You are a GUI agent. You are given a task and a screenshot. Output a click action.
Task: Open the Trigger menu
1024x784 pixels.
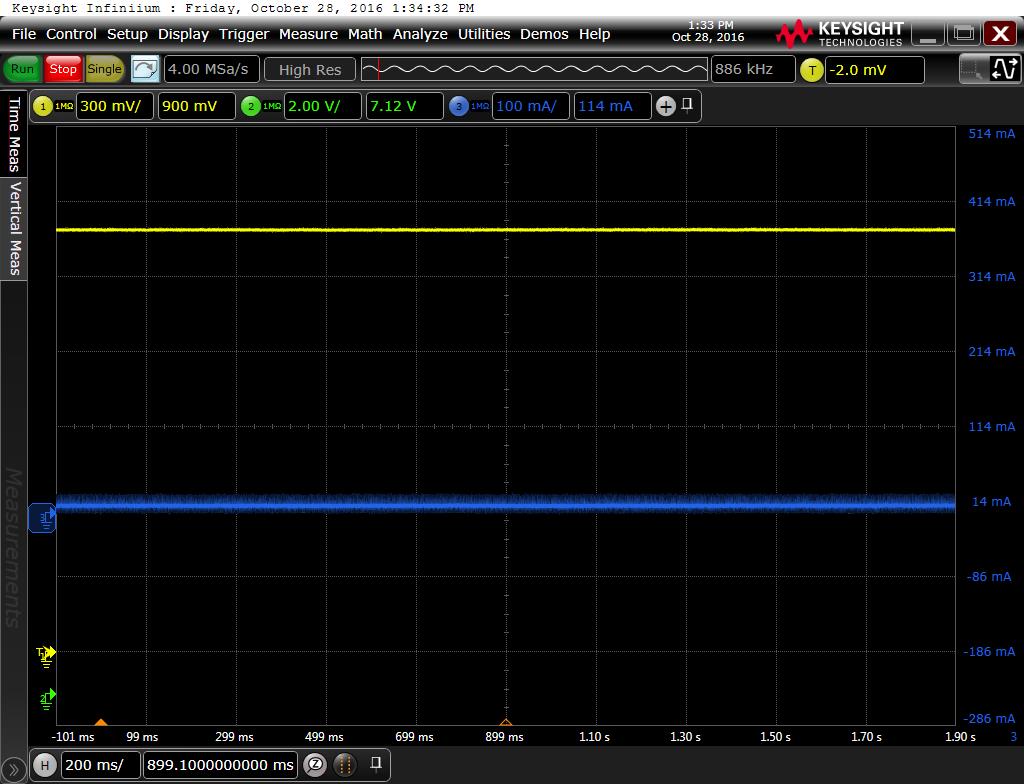pos(244,34)
